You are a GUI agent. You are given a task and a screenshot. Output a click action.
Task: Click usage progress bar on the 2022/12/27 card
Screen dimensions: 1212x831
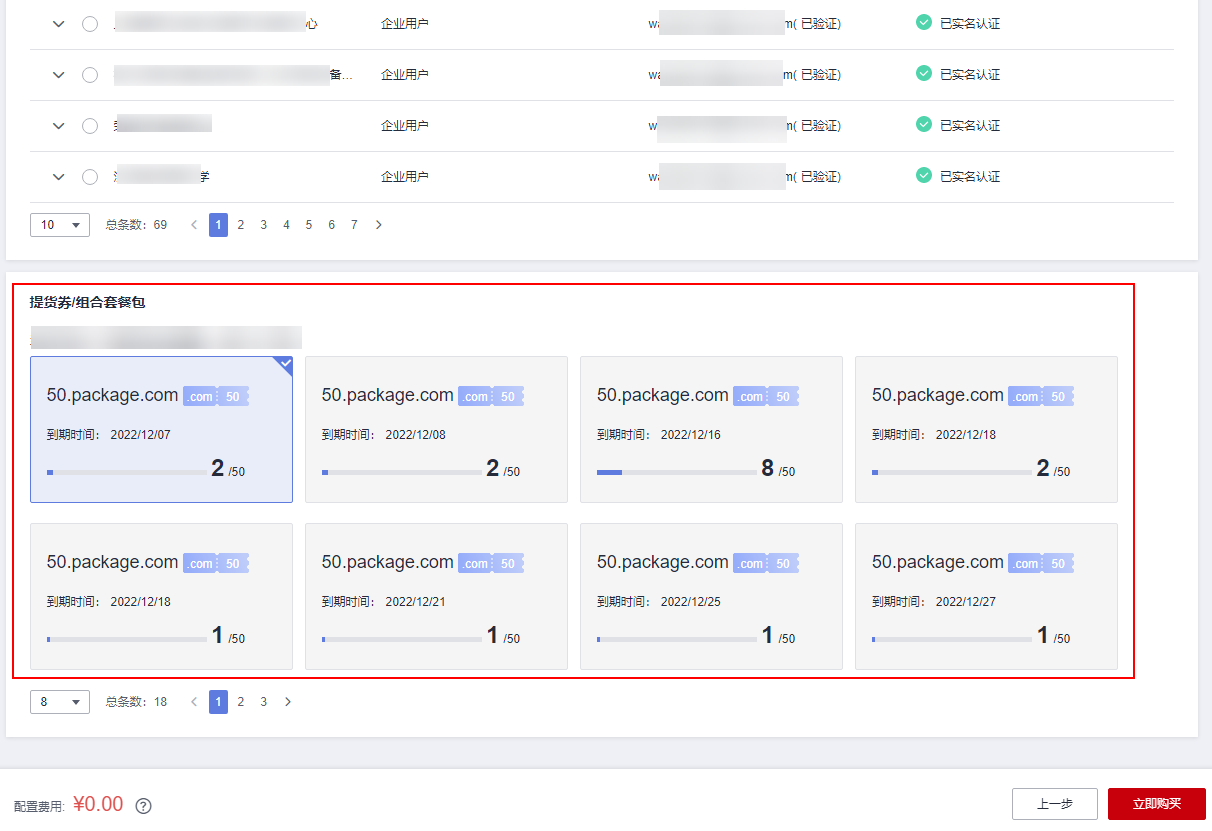pos(952,639)
